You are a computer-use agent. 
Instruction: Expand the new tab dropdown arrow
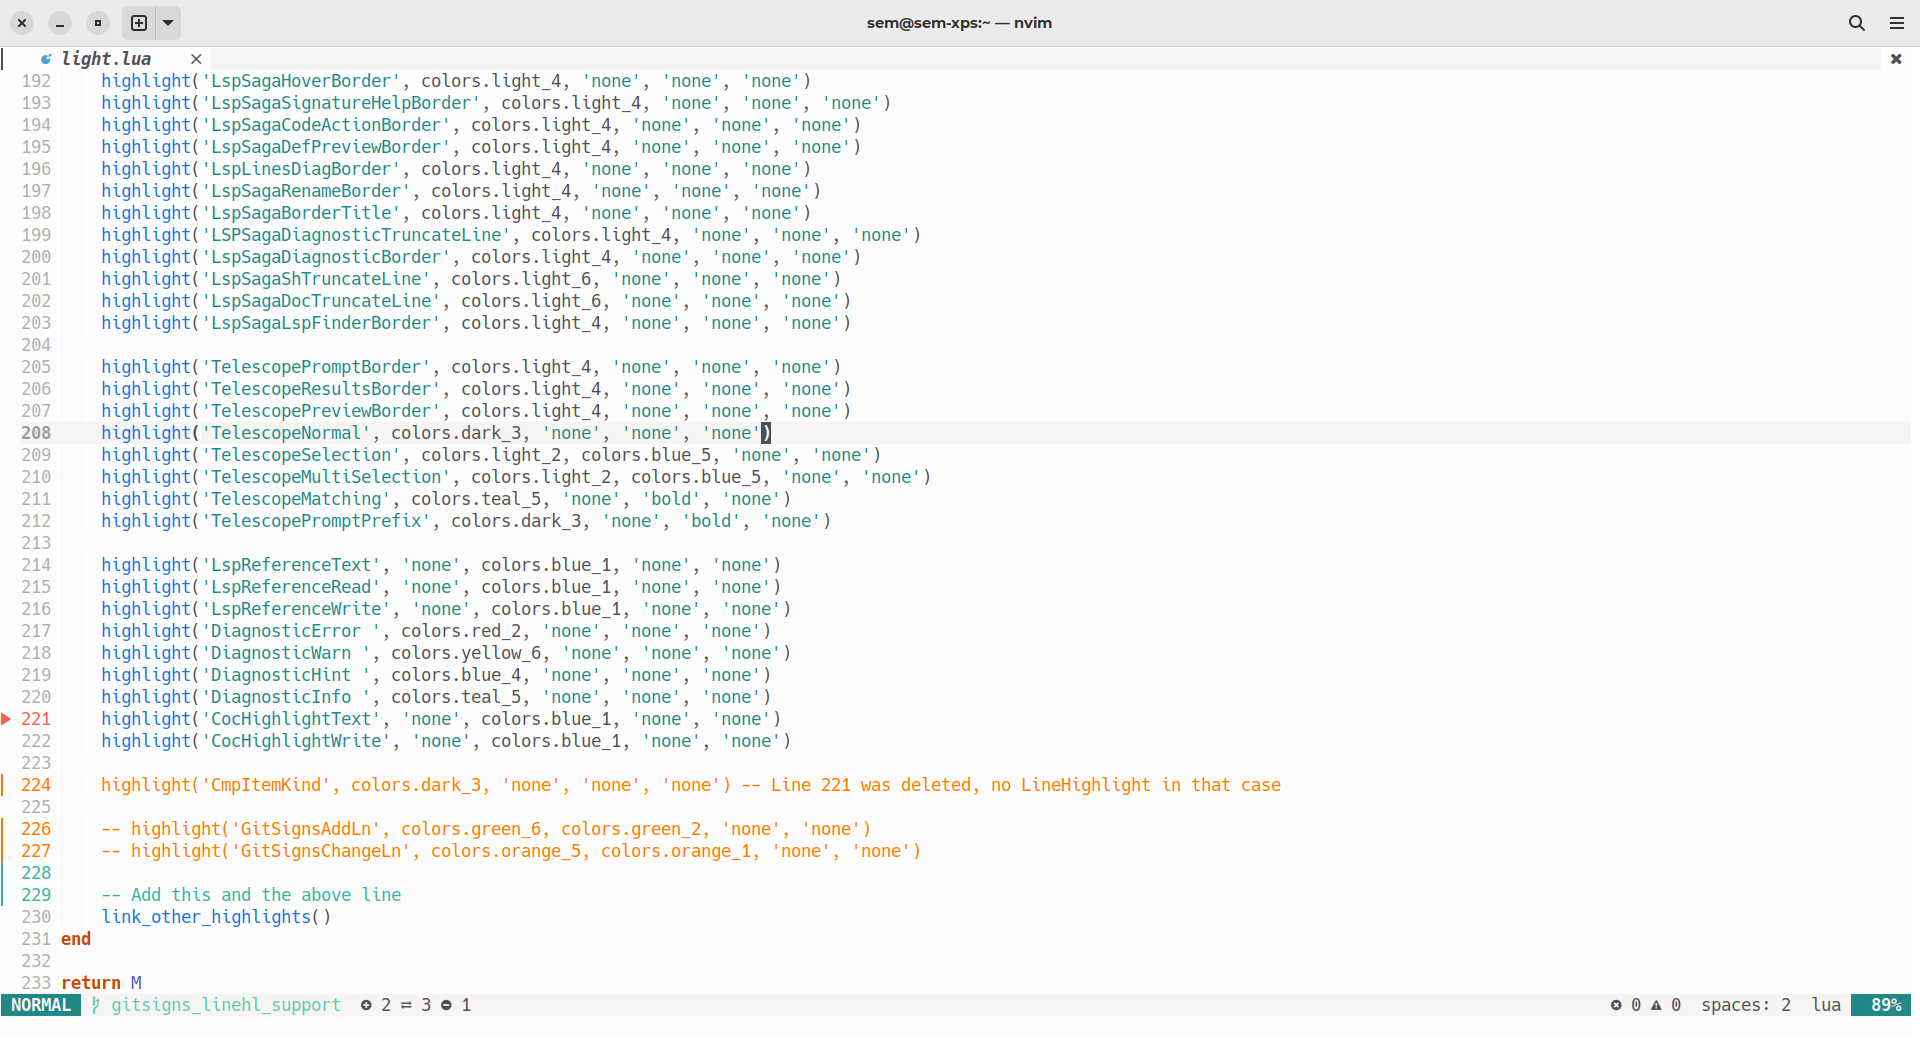point(168,22)
